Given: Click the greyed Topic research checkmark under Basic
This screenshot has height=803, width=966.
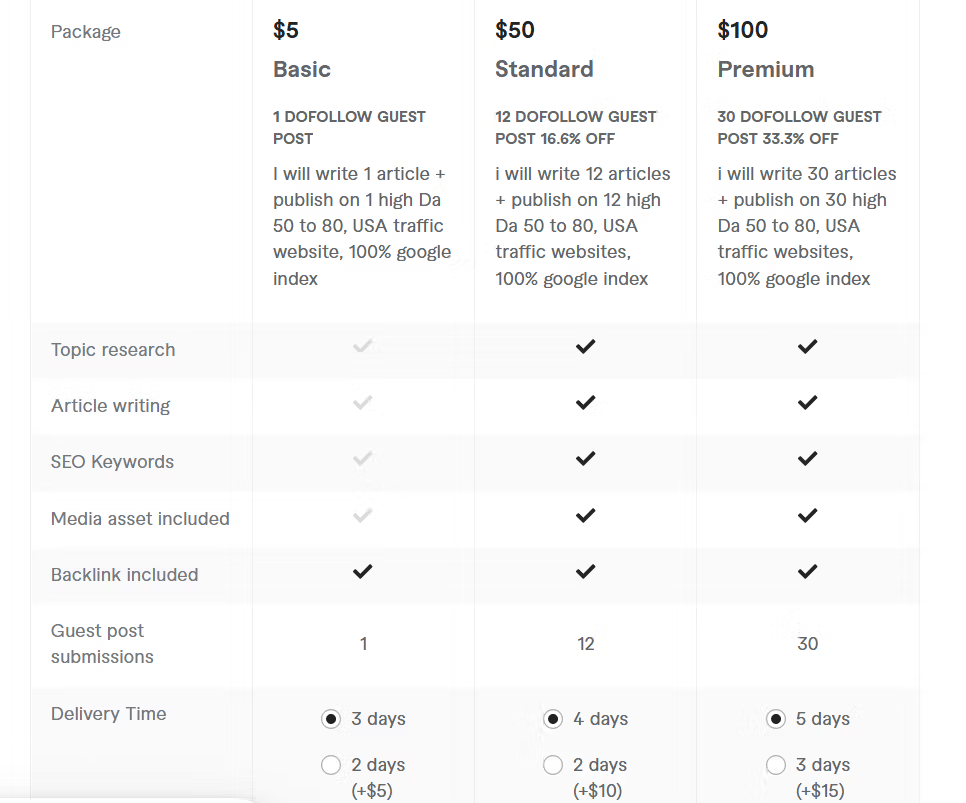Looking at the screenshot, I should click(363, 346).
